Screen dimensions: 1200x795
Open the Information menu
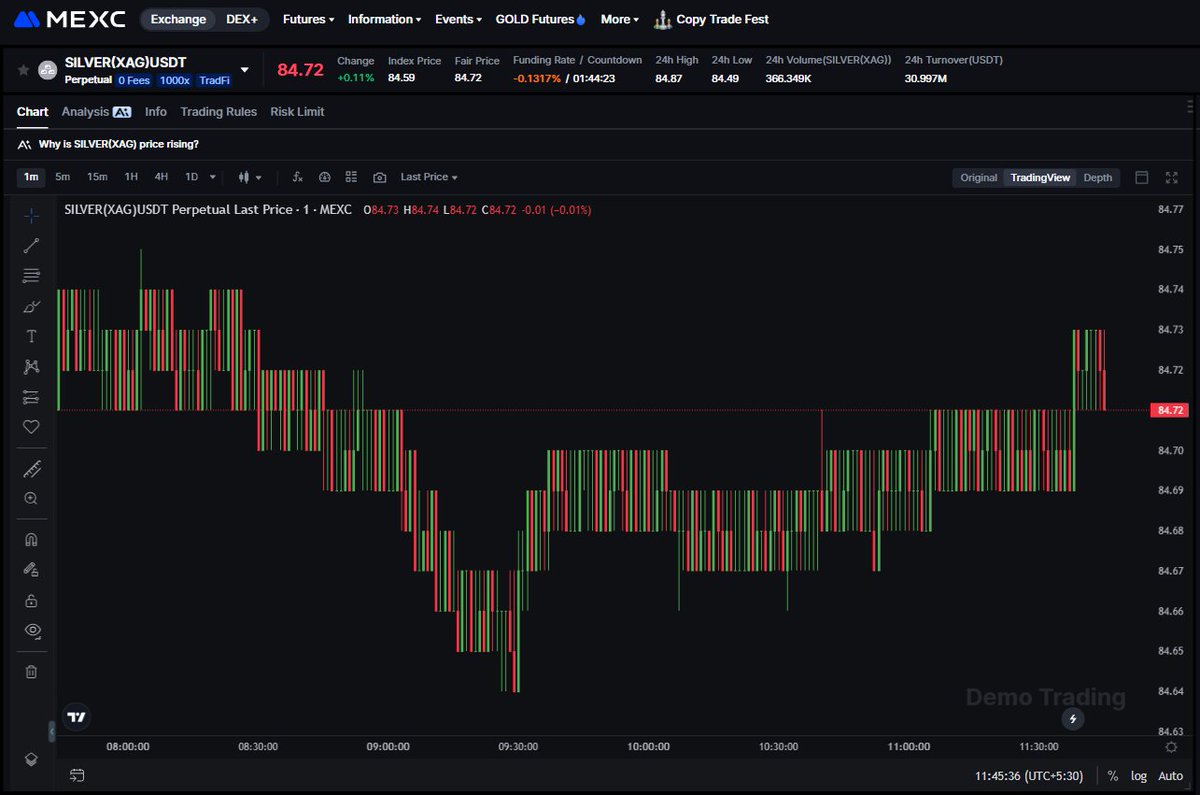click(x=384, y=19)
